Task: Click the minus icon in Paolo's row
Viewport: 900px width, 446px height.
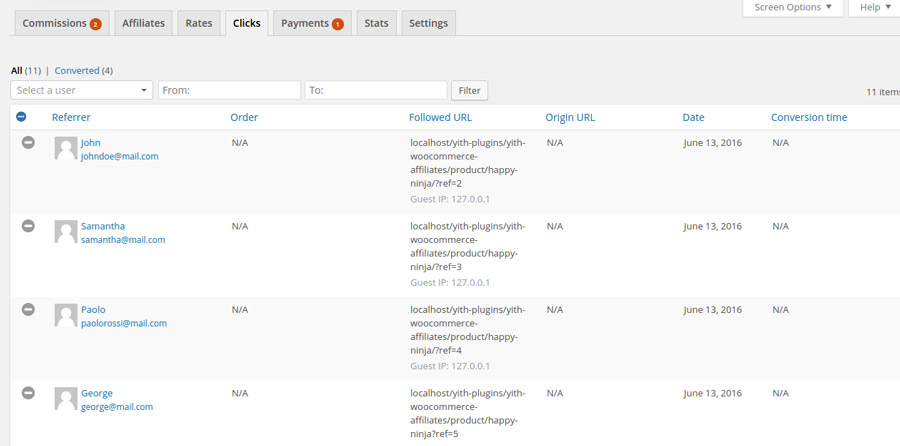Action: tap(28, 310)
